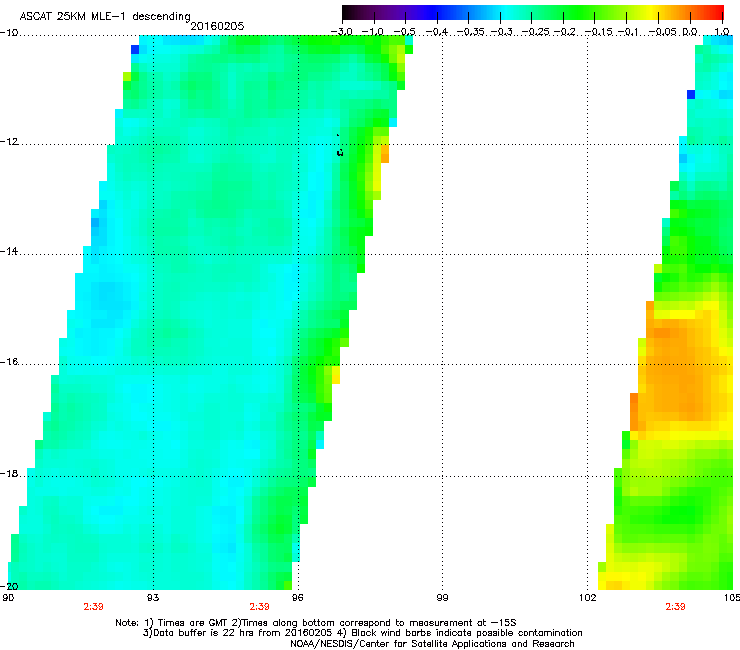Select the -0.25 color scale label

click(x=531, y=32)
